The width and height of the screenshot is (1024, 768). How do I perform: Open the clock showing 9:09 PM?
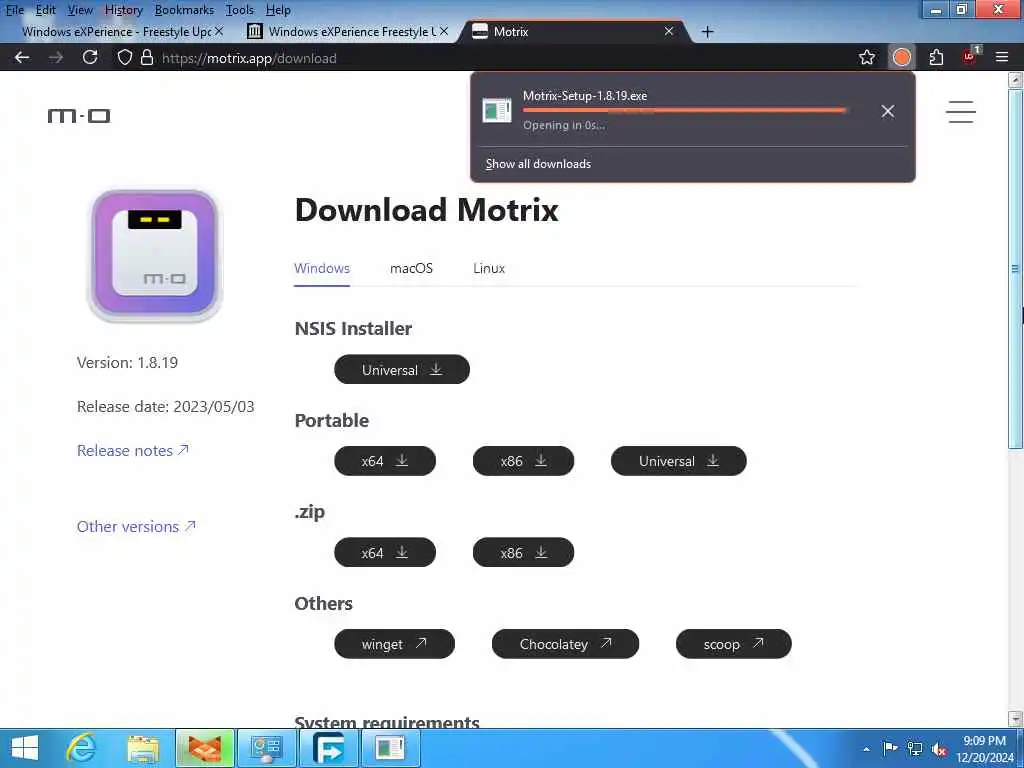click(x=985, y=748)
